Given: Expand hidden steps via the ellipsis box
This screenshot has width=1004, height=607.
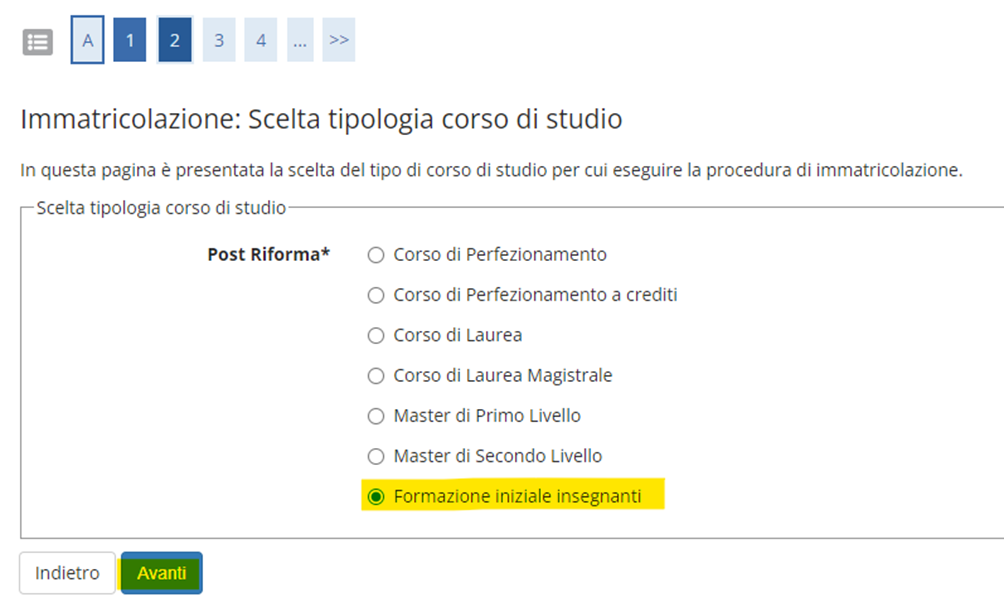Looking at the screenshot, I should (300, 40).
